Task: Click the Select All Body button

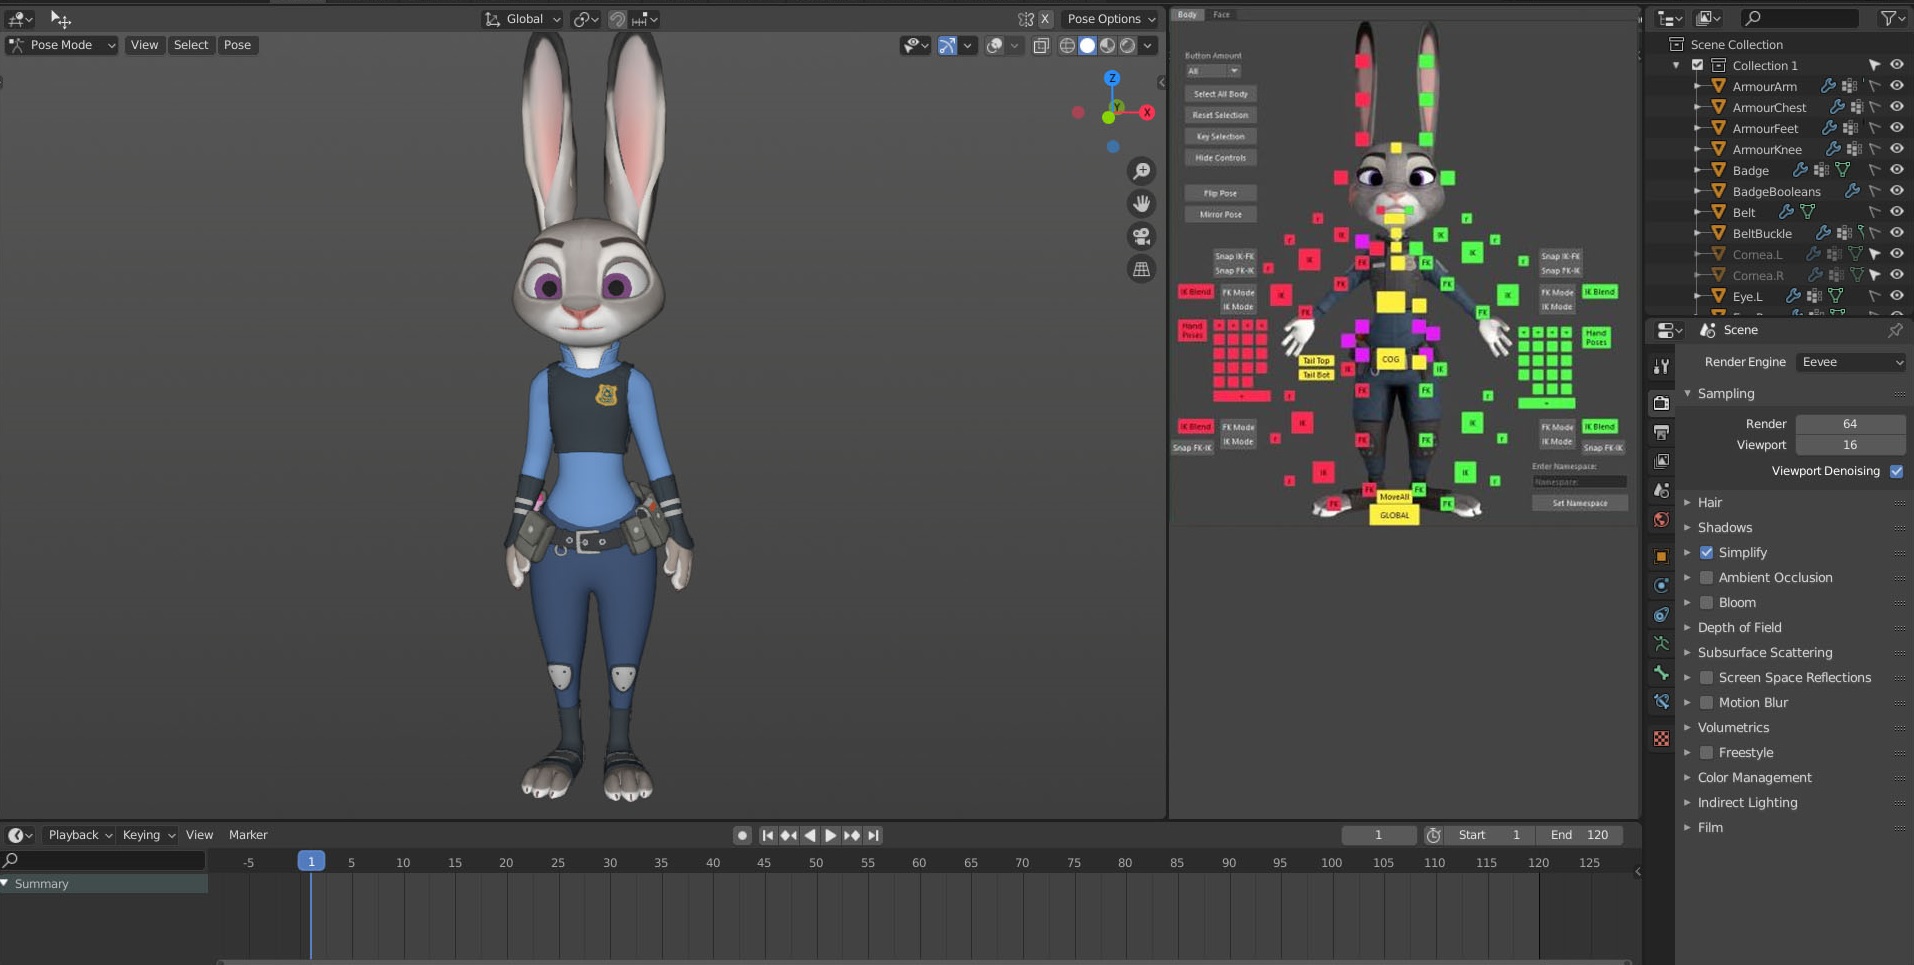Action: (1220, 94)
